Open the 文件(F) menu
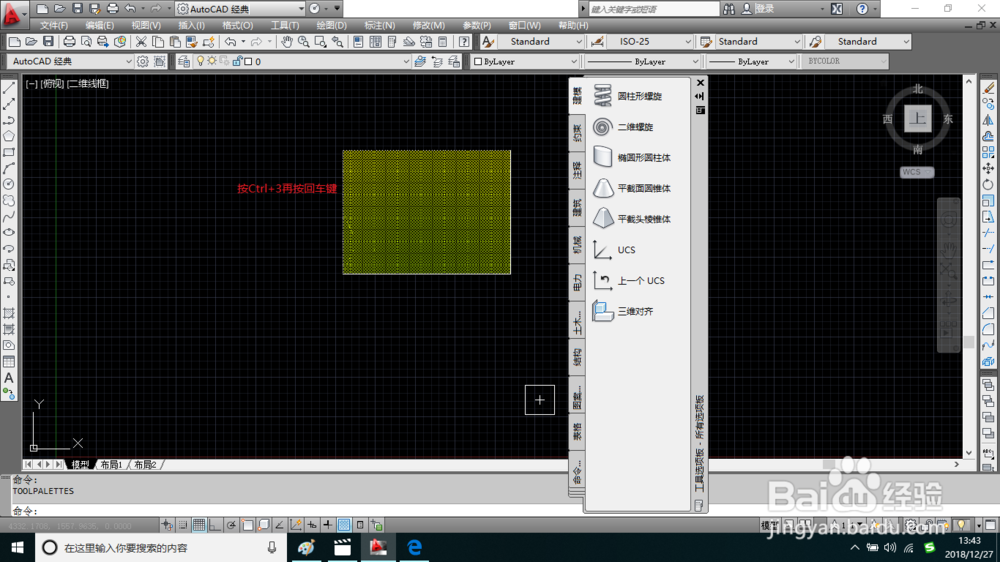This screenshot has width=1000, height=562. coord(54,26)
